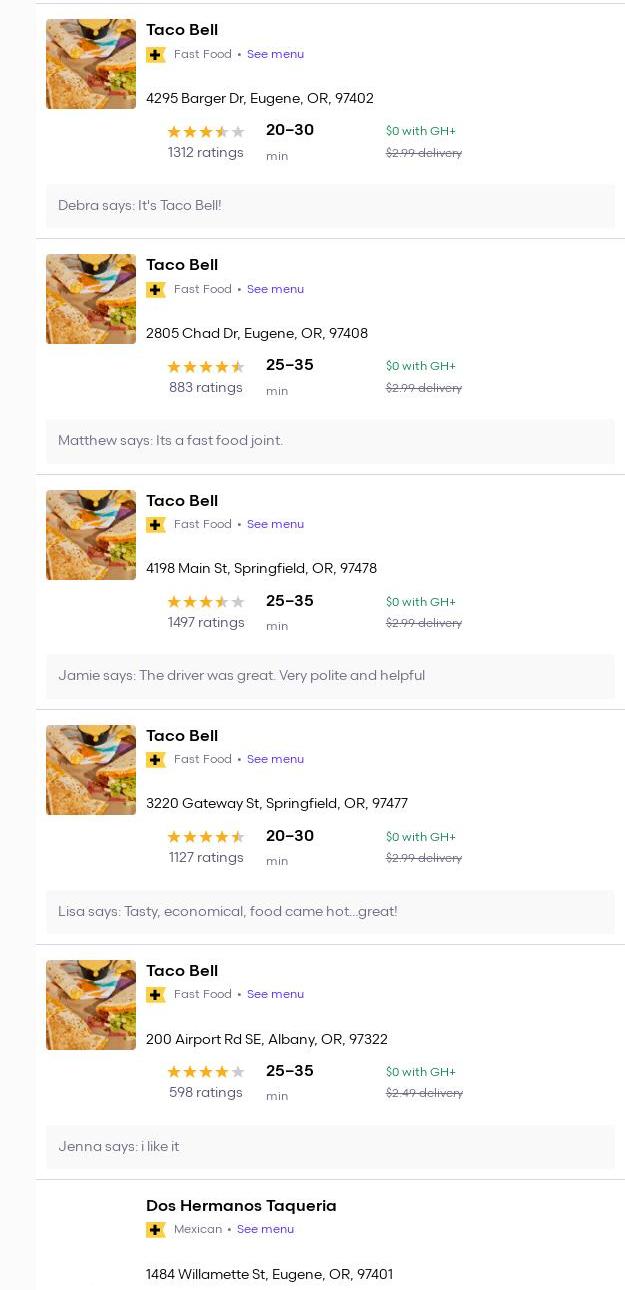This screenshot has width=625, height=1290.
Task: Click GH+ badge for Airport Rd Taco Bell
Action: [155, 995]
